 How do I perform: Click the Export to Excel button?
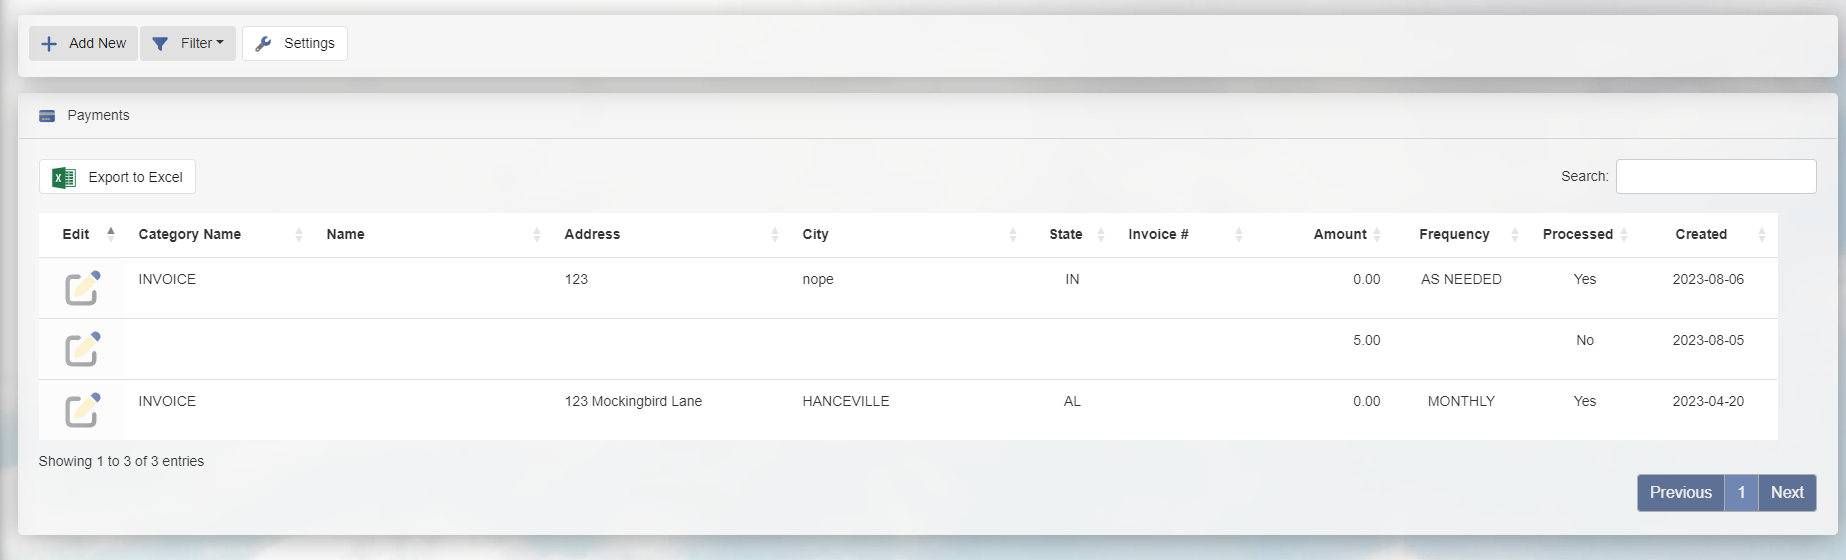coord(117,177)
